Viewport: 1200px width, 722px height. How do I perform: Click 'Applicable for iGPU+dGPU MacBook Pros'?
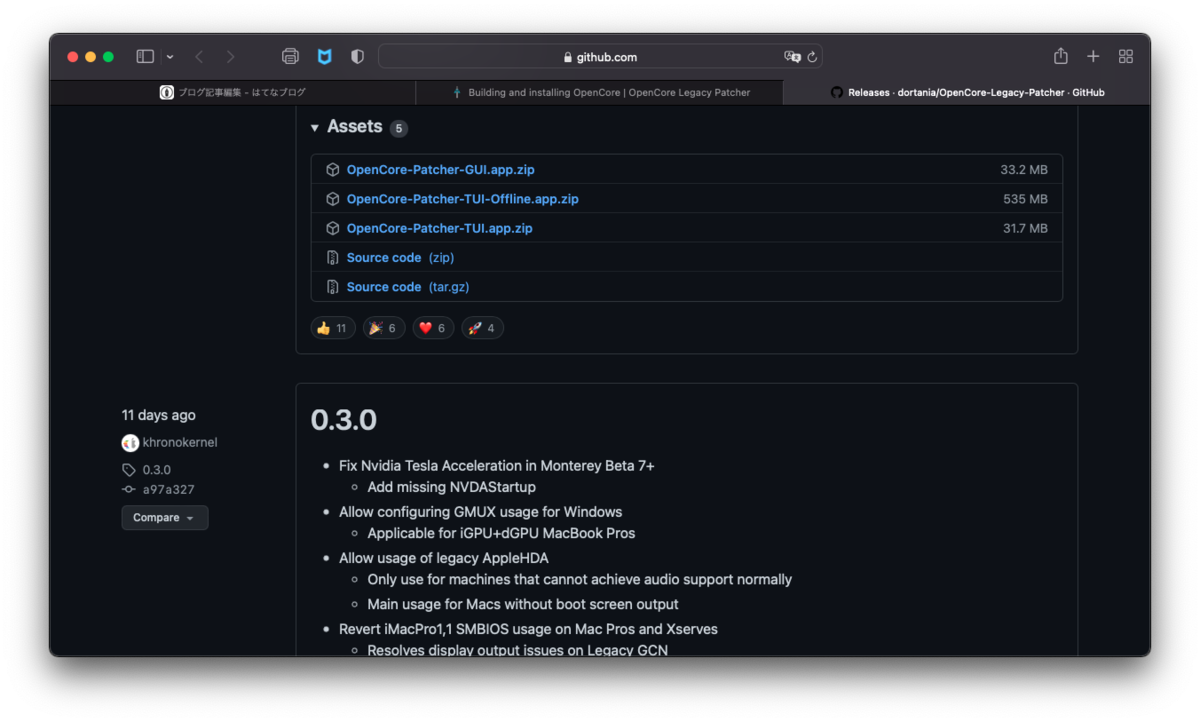[501, 533]
